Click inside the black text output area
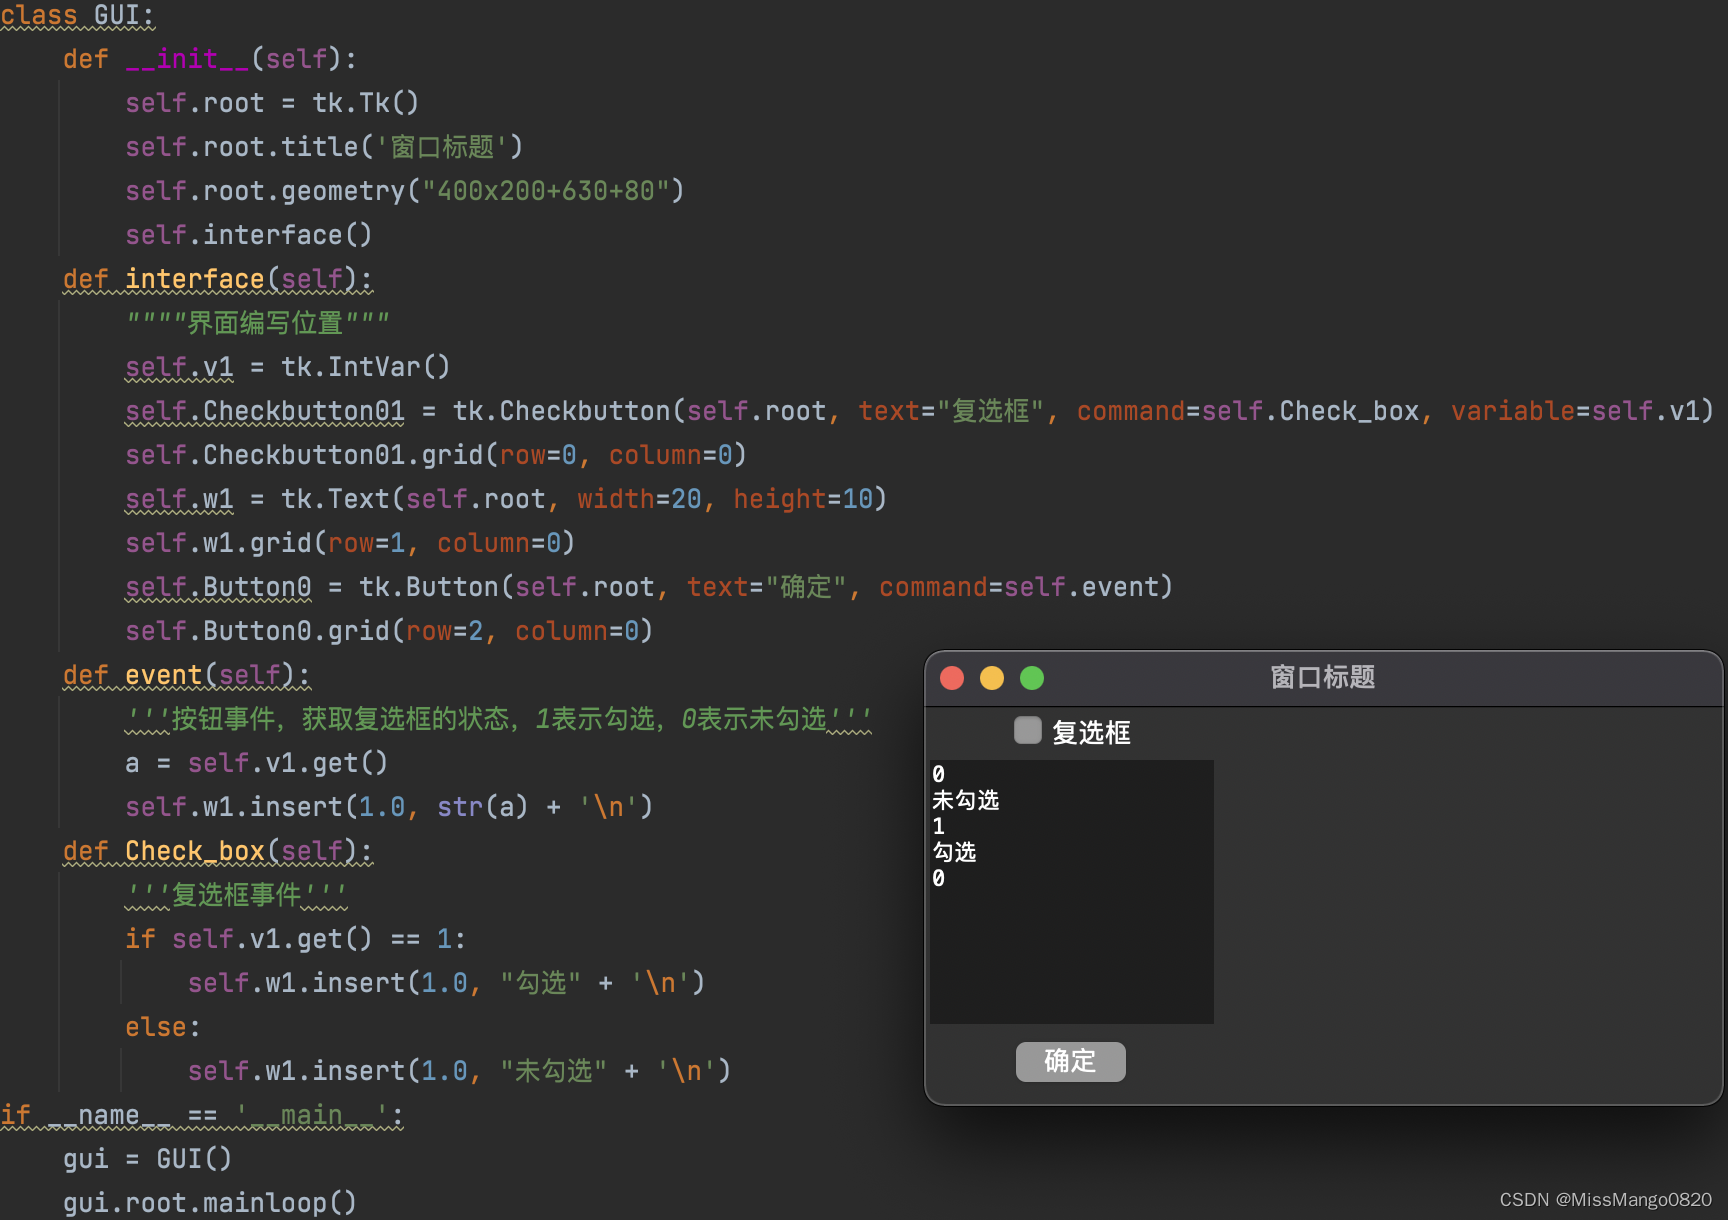Image resolution: width=1728 pixels, height=1220 pixels. (1071, 891)
